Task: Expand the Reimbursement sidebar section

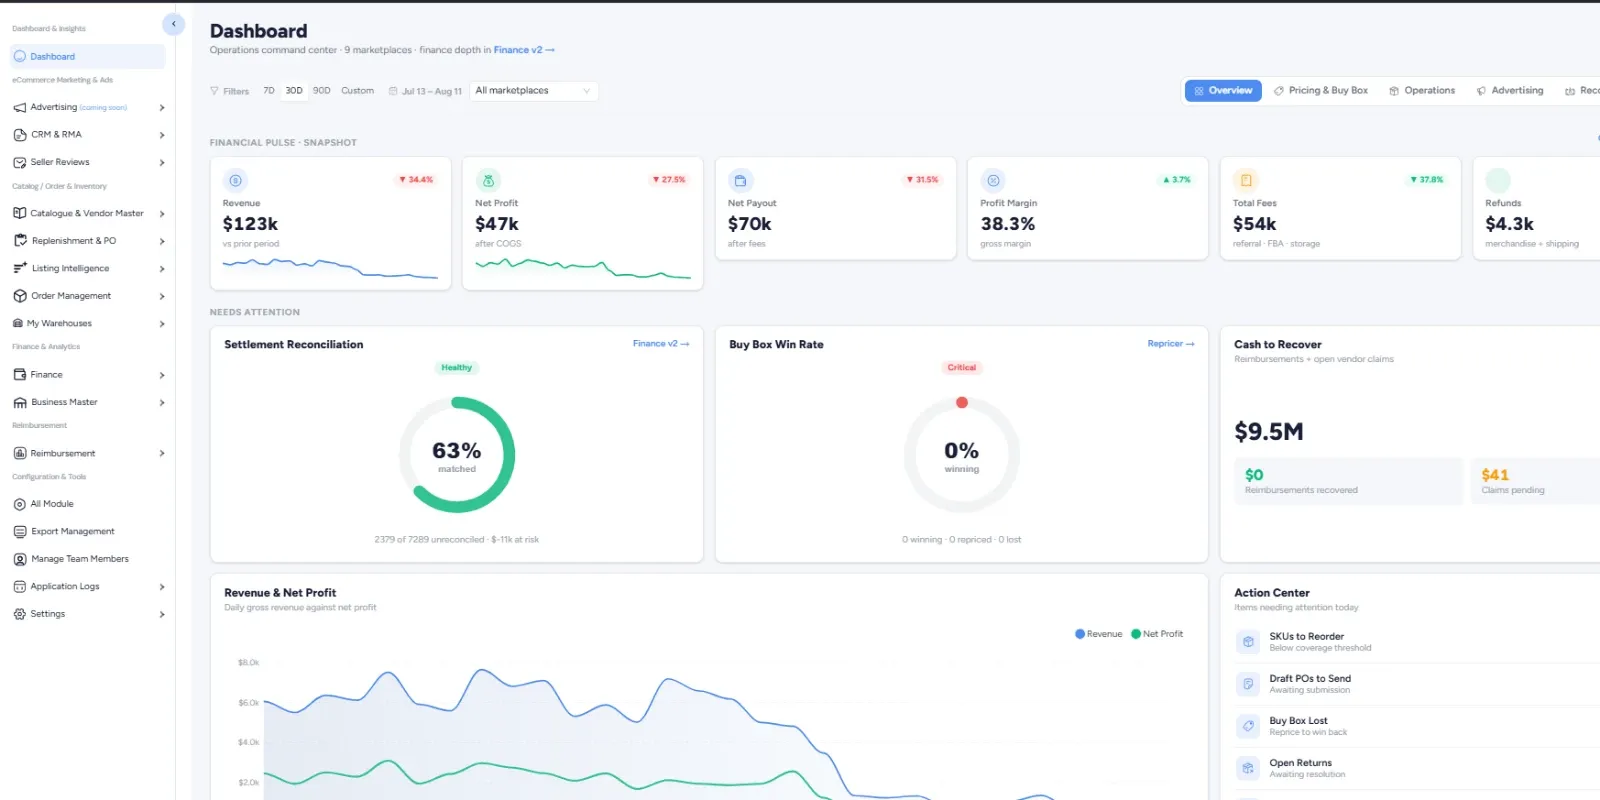Action: [x=162, y=453]
